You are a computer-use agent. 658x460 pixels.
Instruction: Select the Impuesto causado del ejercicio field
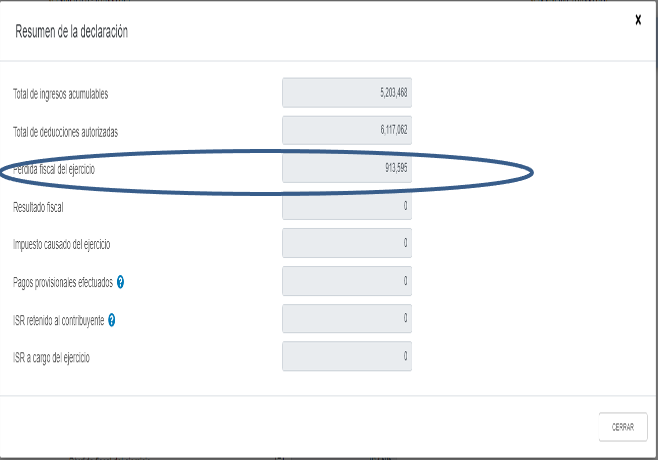click(x=347, y=243)
